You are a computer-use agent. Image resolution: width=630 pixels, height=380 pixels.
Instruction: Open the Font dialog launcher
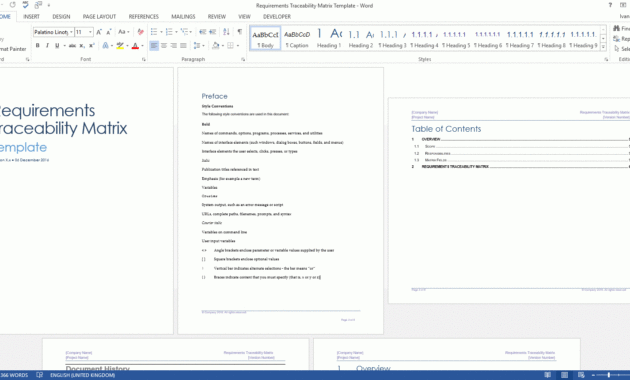144,59
